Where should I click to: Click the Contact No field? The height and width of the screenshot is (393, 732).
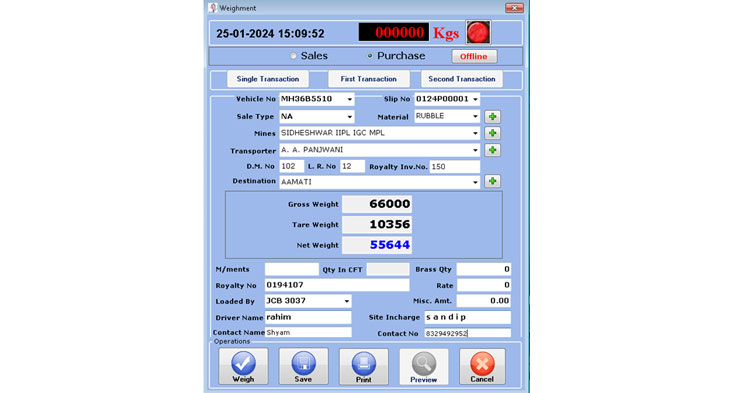point(468,333)
